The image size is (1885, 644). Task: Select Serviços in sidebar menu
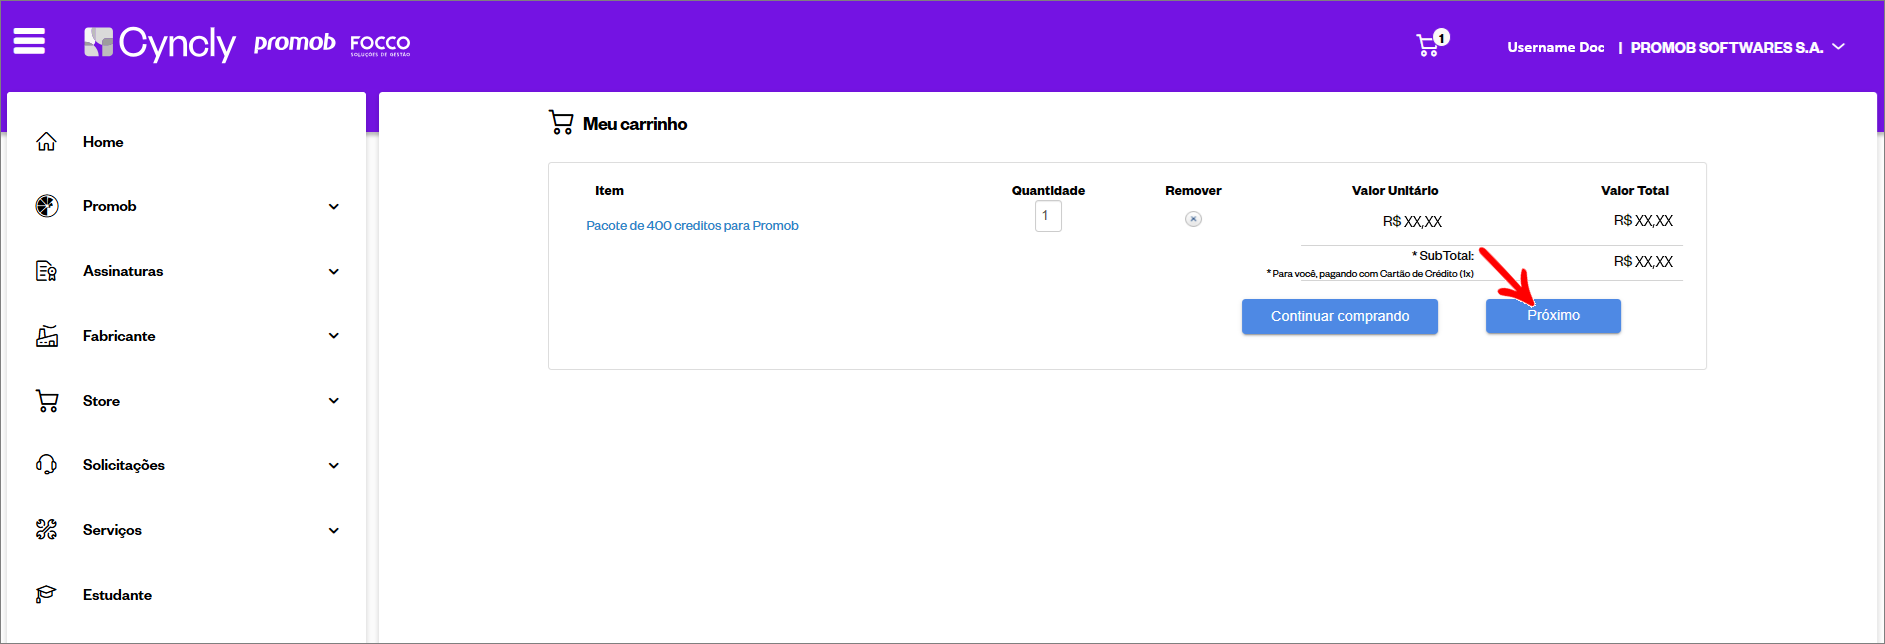[x=112, y=530]
